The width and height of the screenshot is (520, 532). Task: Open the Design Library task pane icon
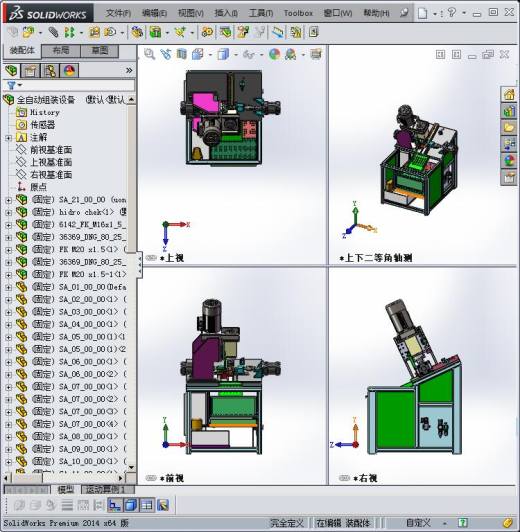tap(509, 111)
